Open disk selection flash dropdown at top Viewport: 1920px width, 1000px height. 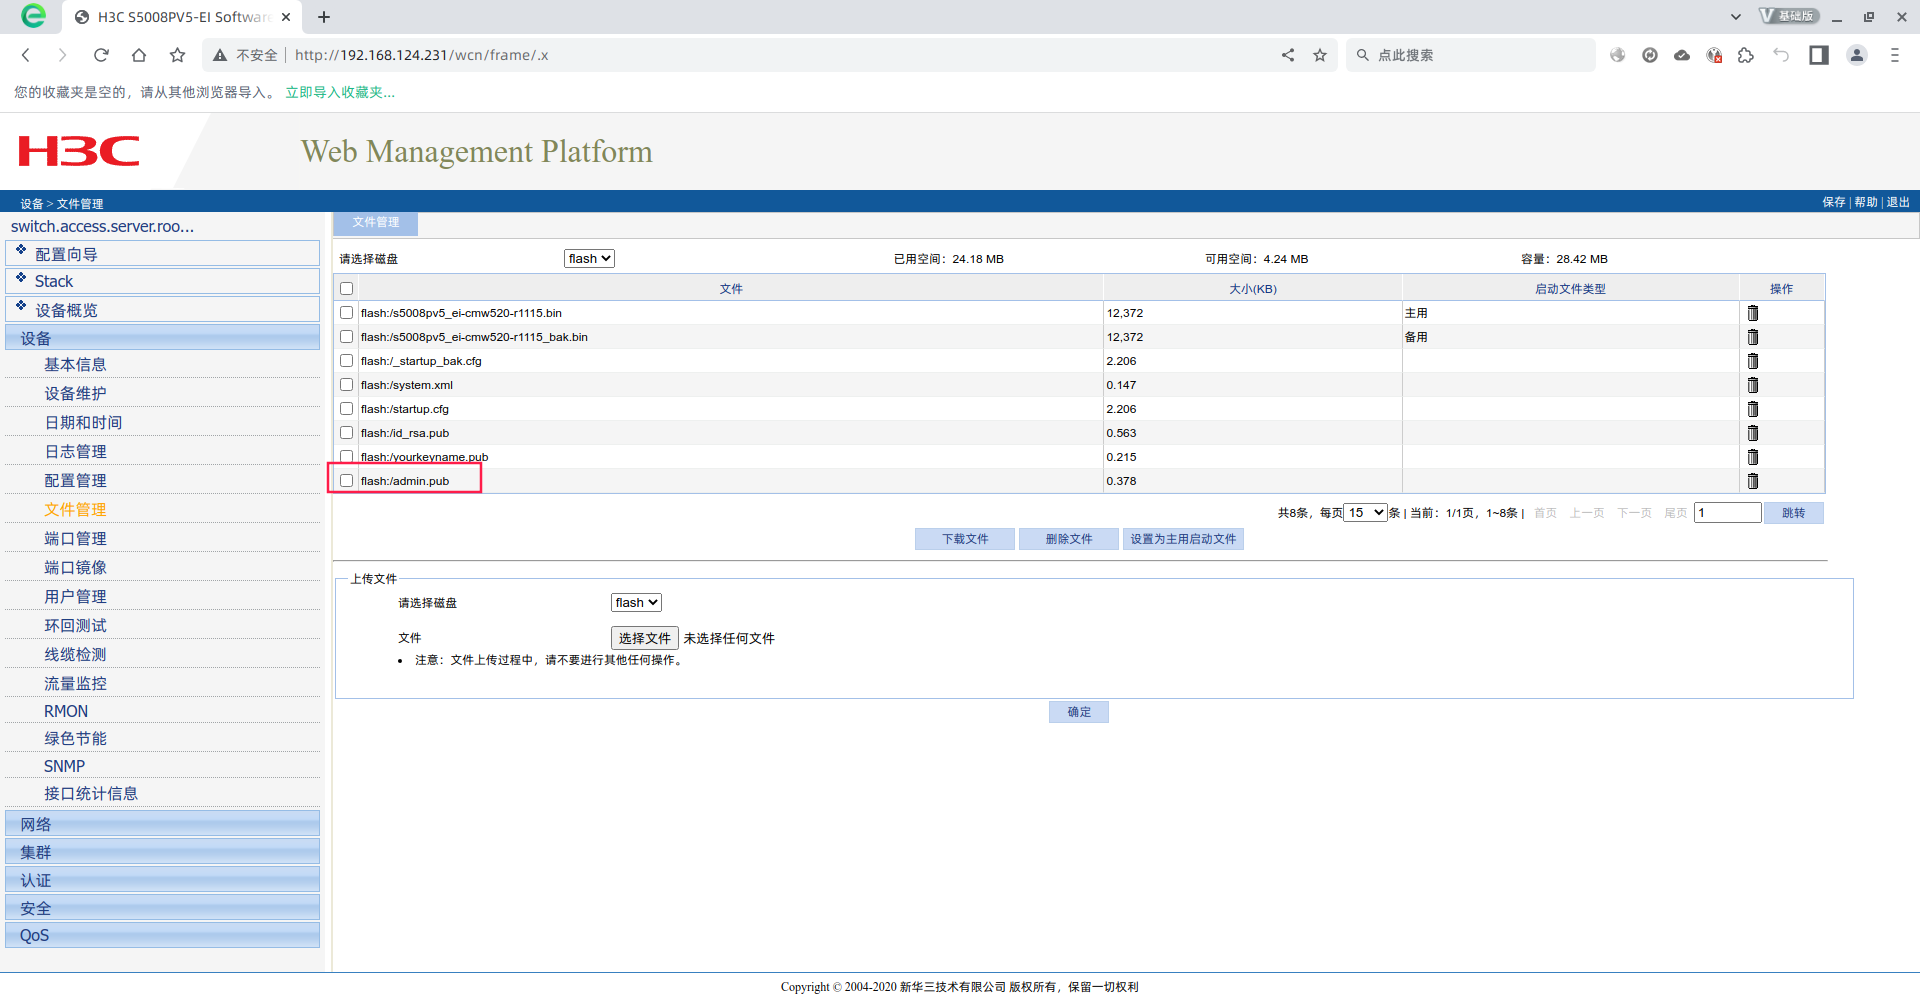coord(589,259)
